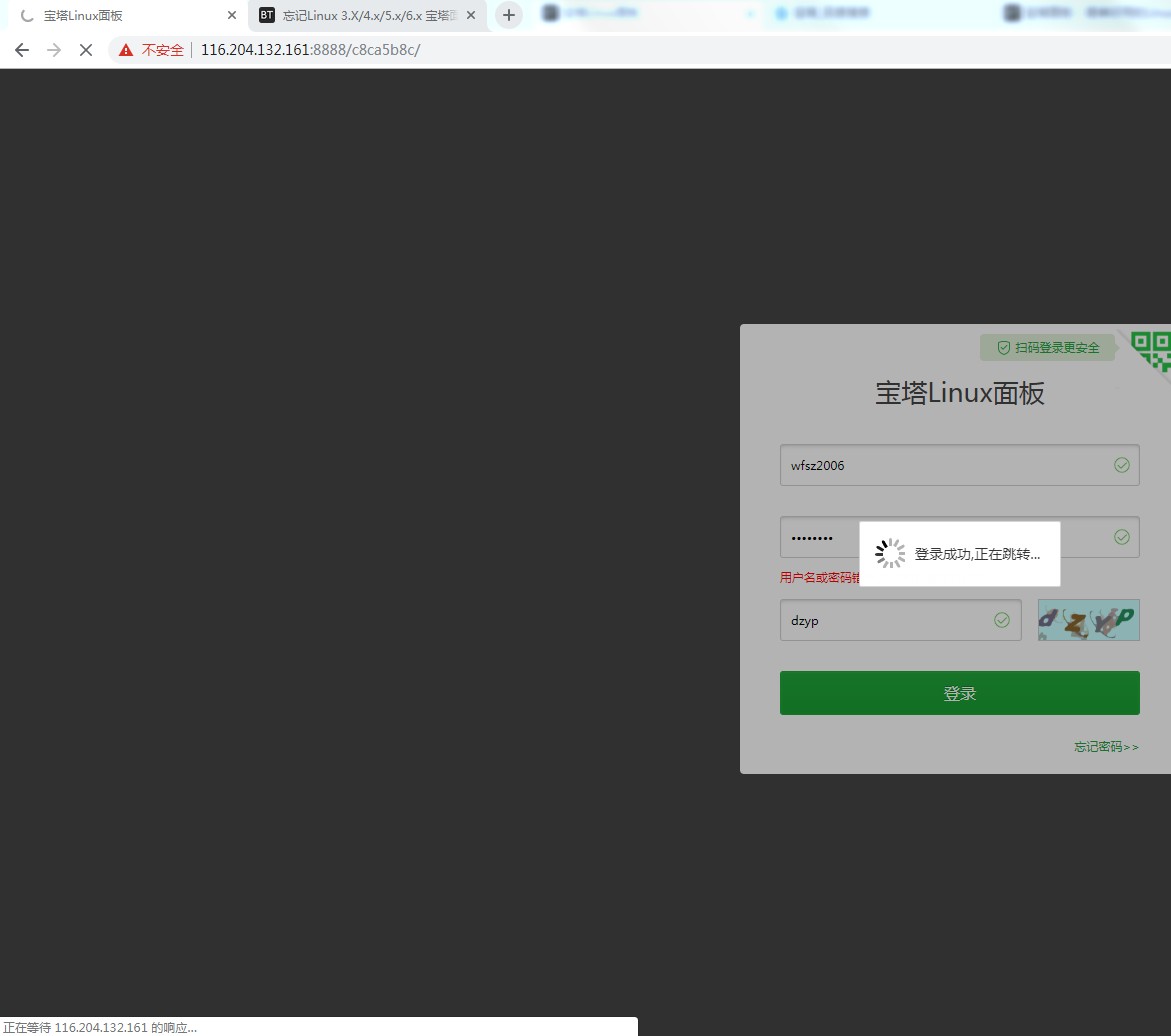Click the green 登录 button

[960, 693]
